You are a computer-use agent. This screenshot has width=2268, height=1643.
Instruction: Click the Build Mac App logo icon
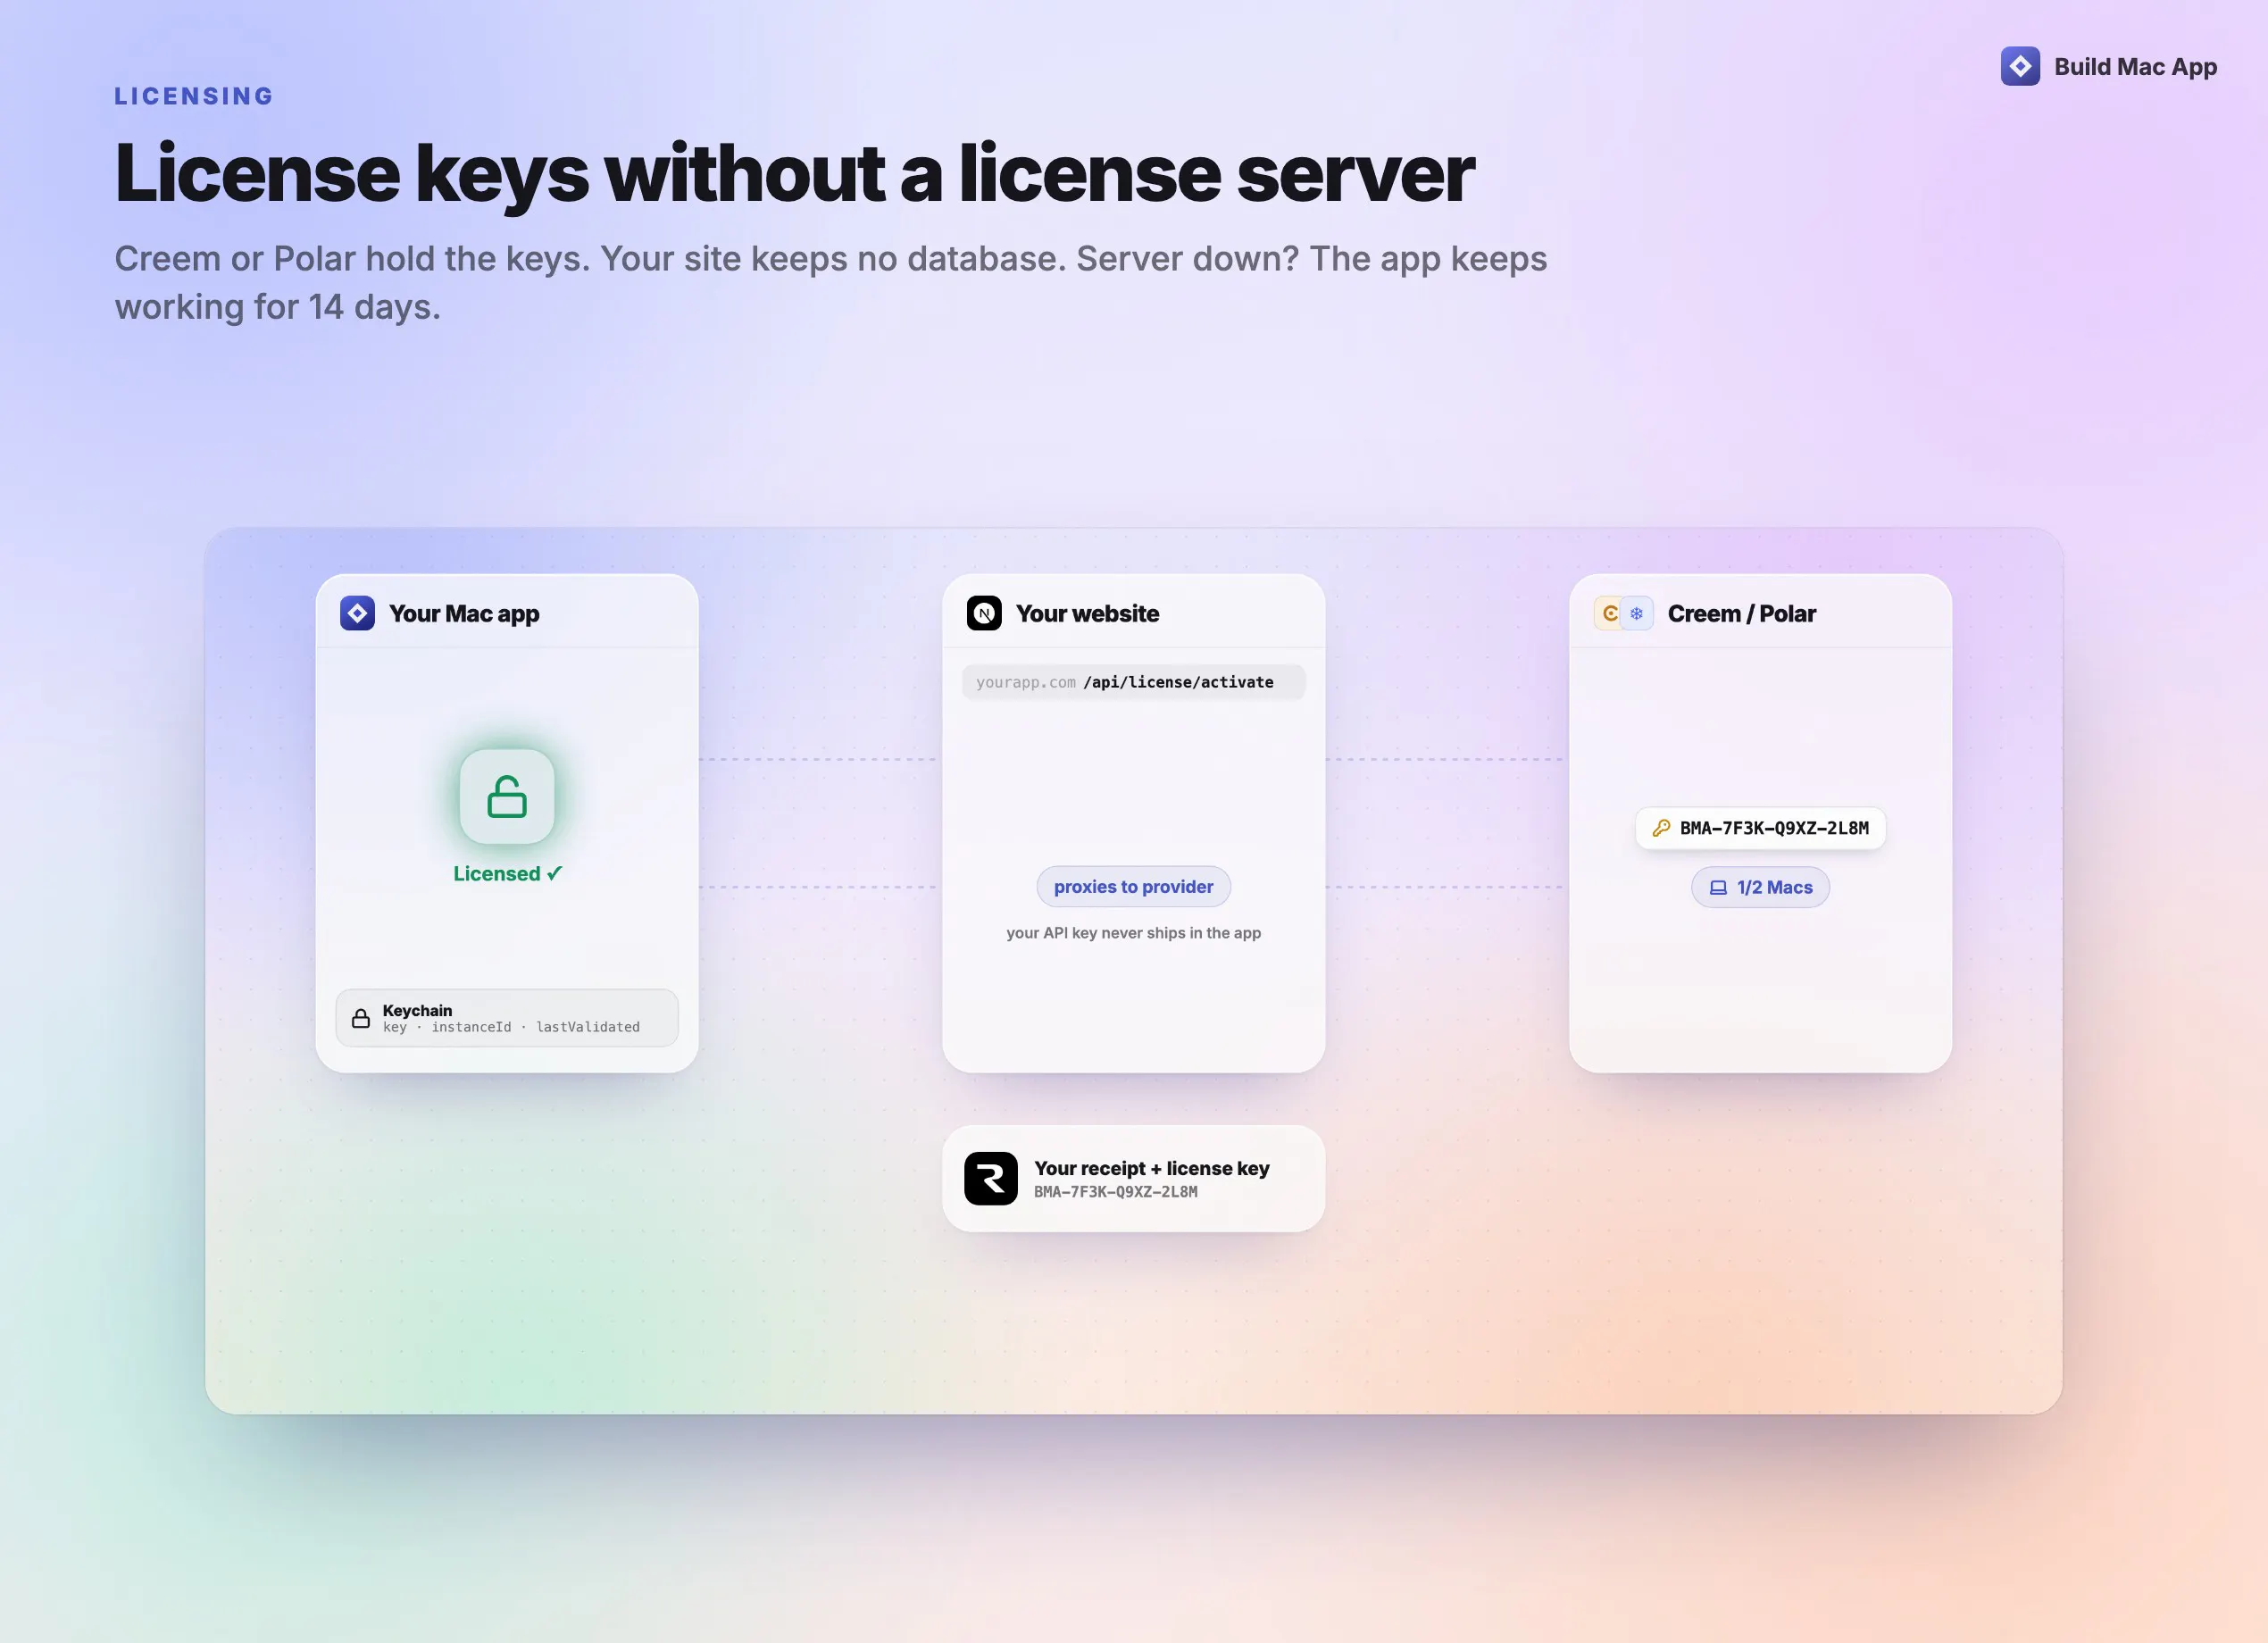tap(2020, 66)
